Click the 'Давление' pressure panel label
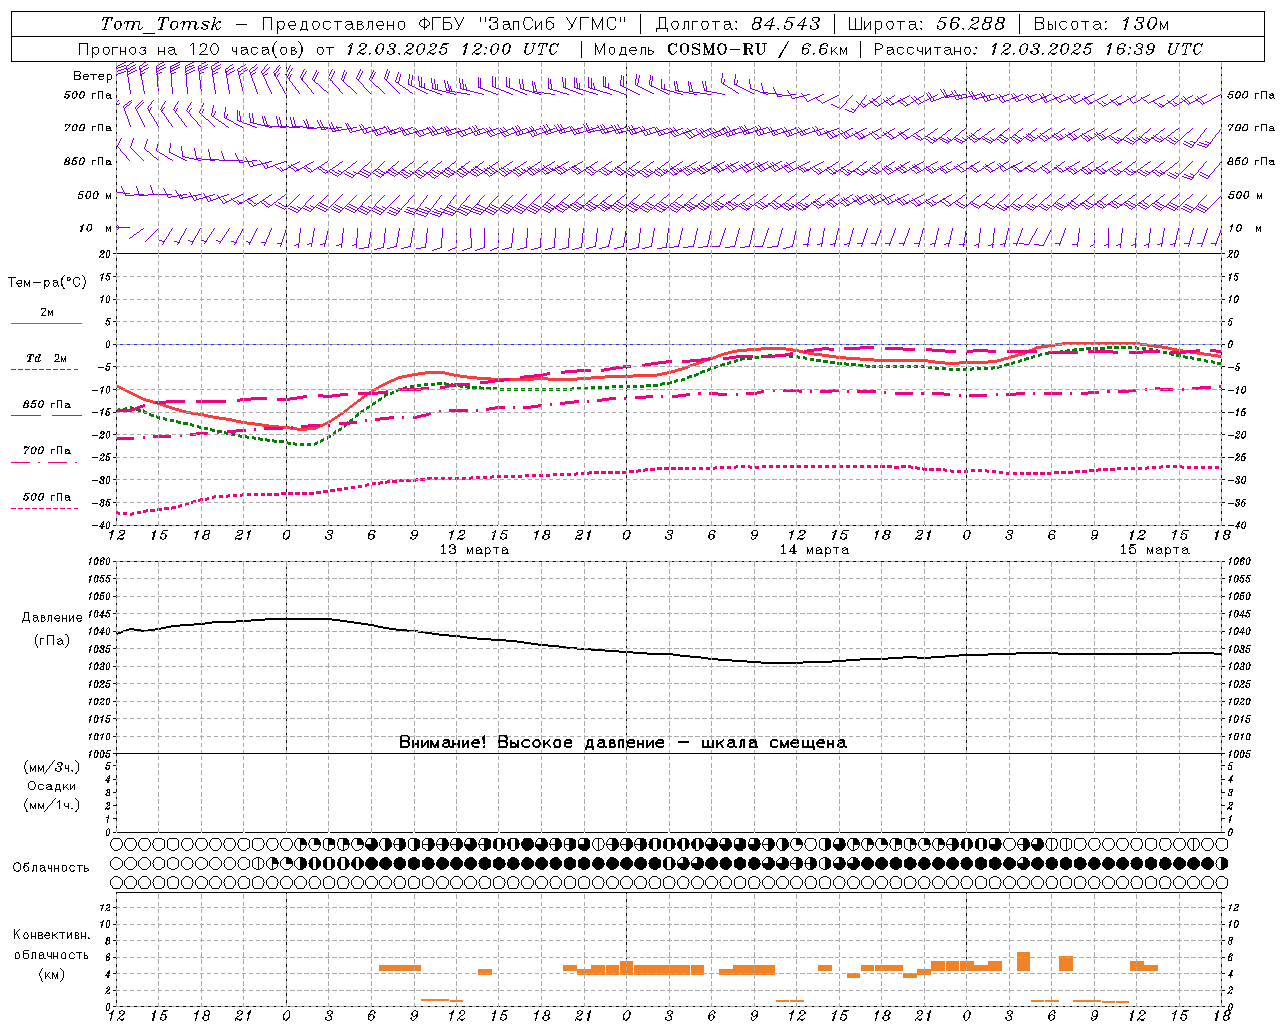 52,617
